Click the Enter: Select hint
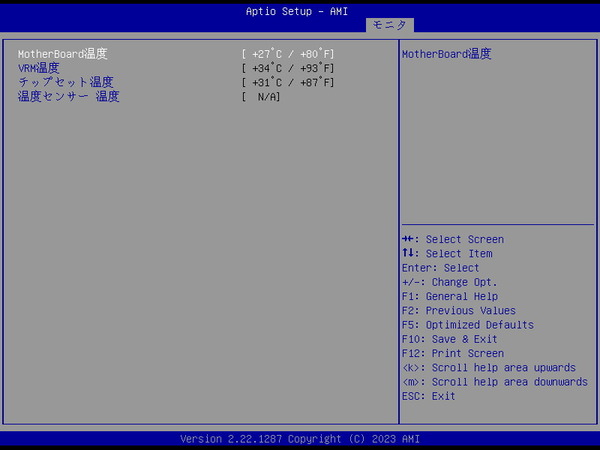 click(x=440, y=268)
